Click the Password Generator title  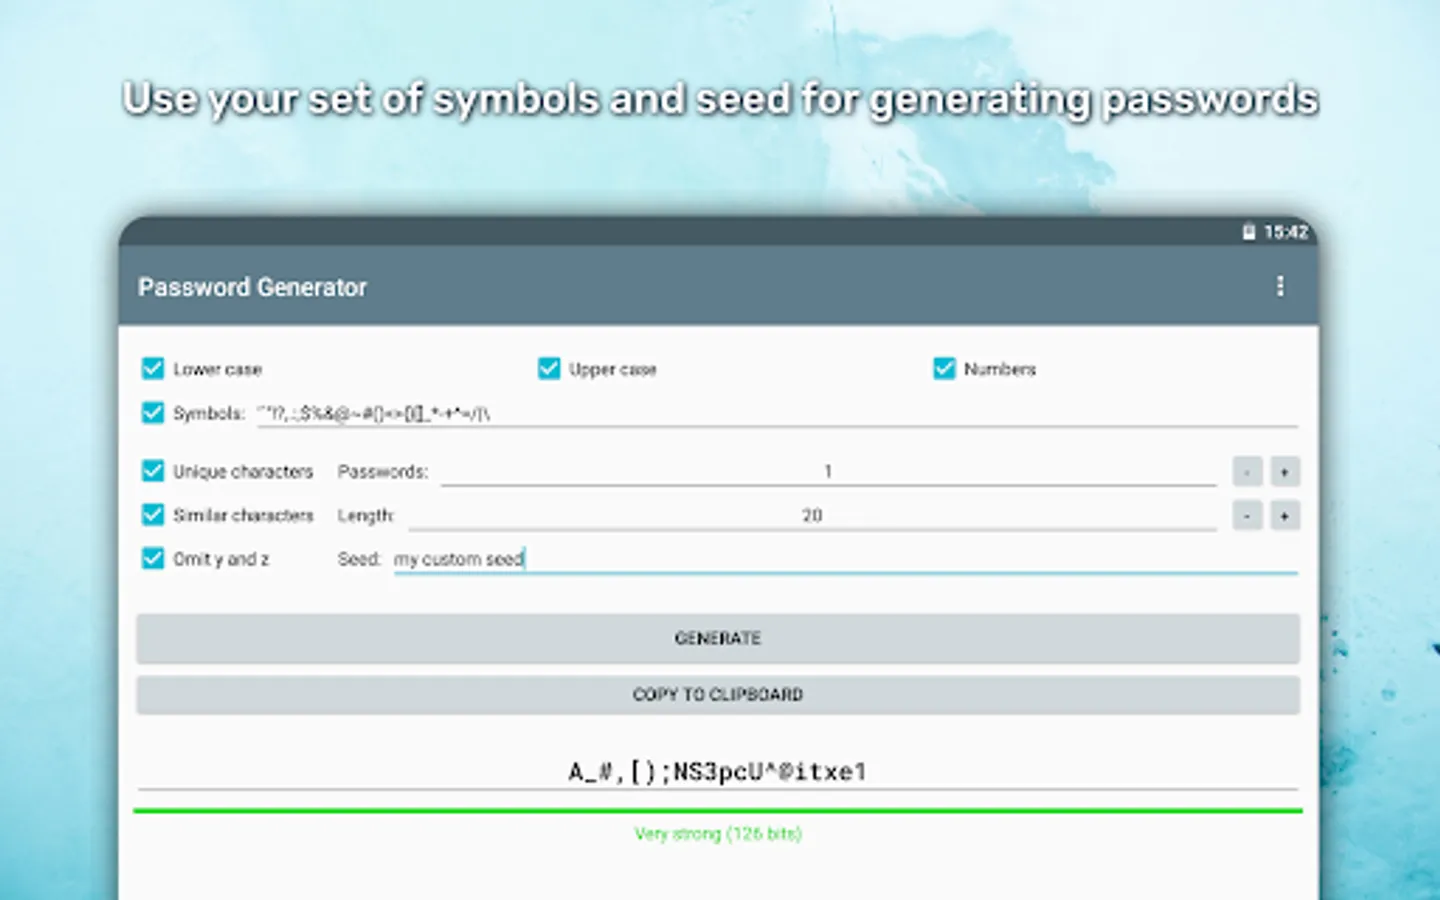pyautogui.click(x=251, y=287)
